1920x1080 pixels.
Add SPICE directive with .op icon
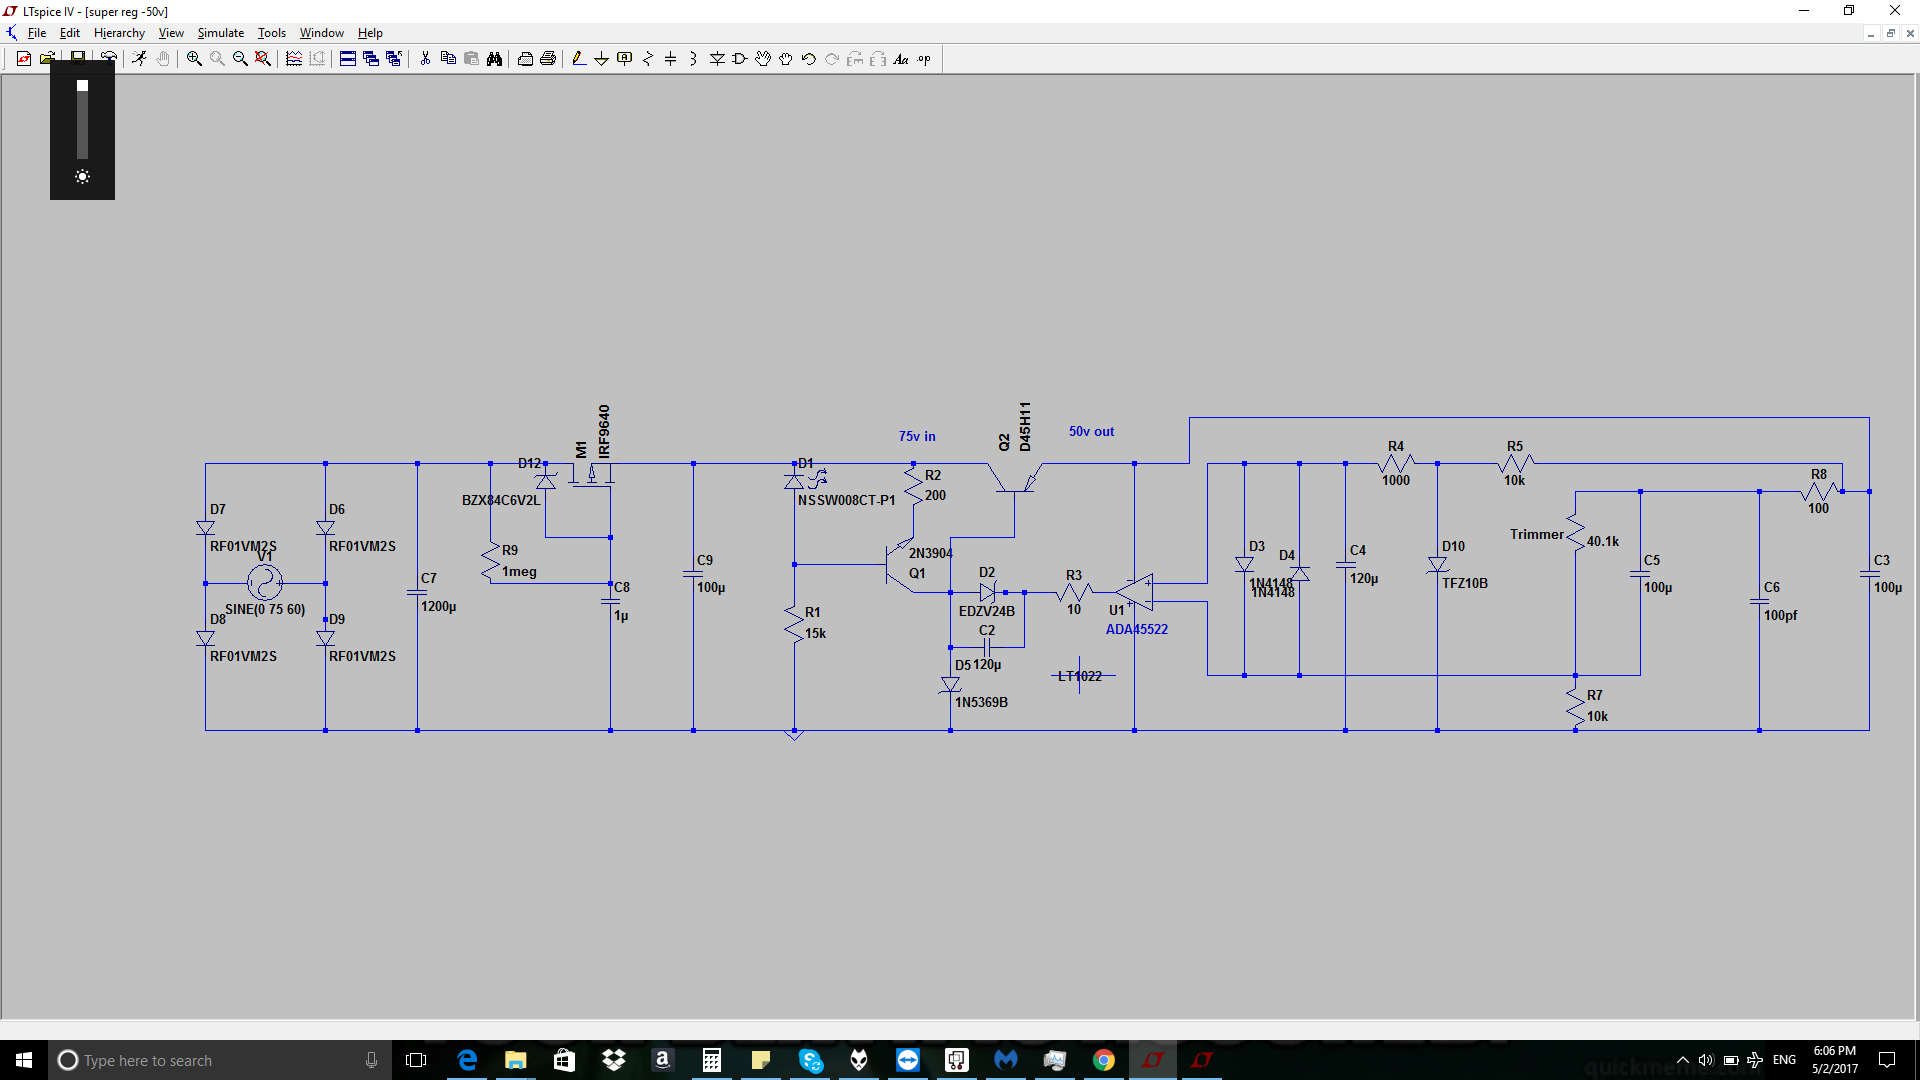click(924, 59)
